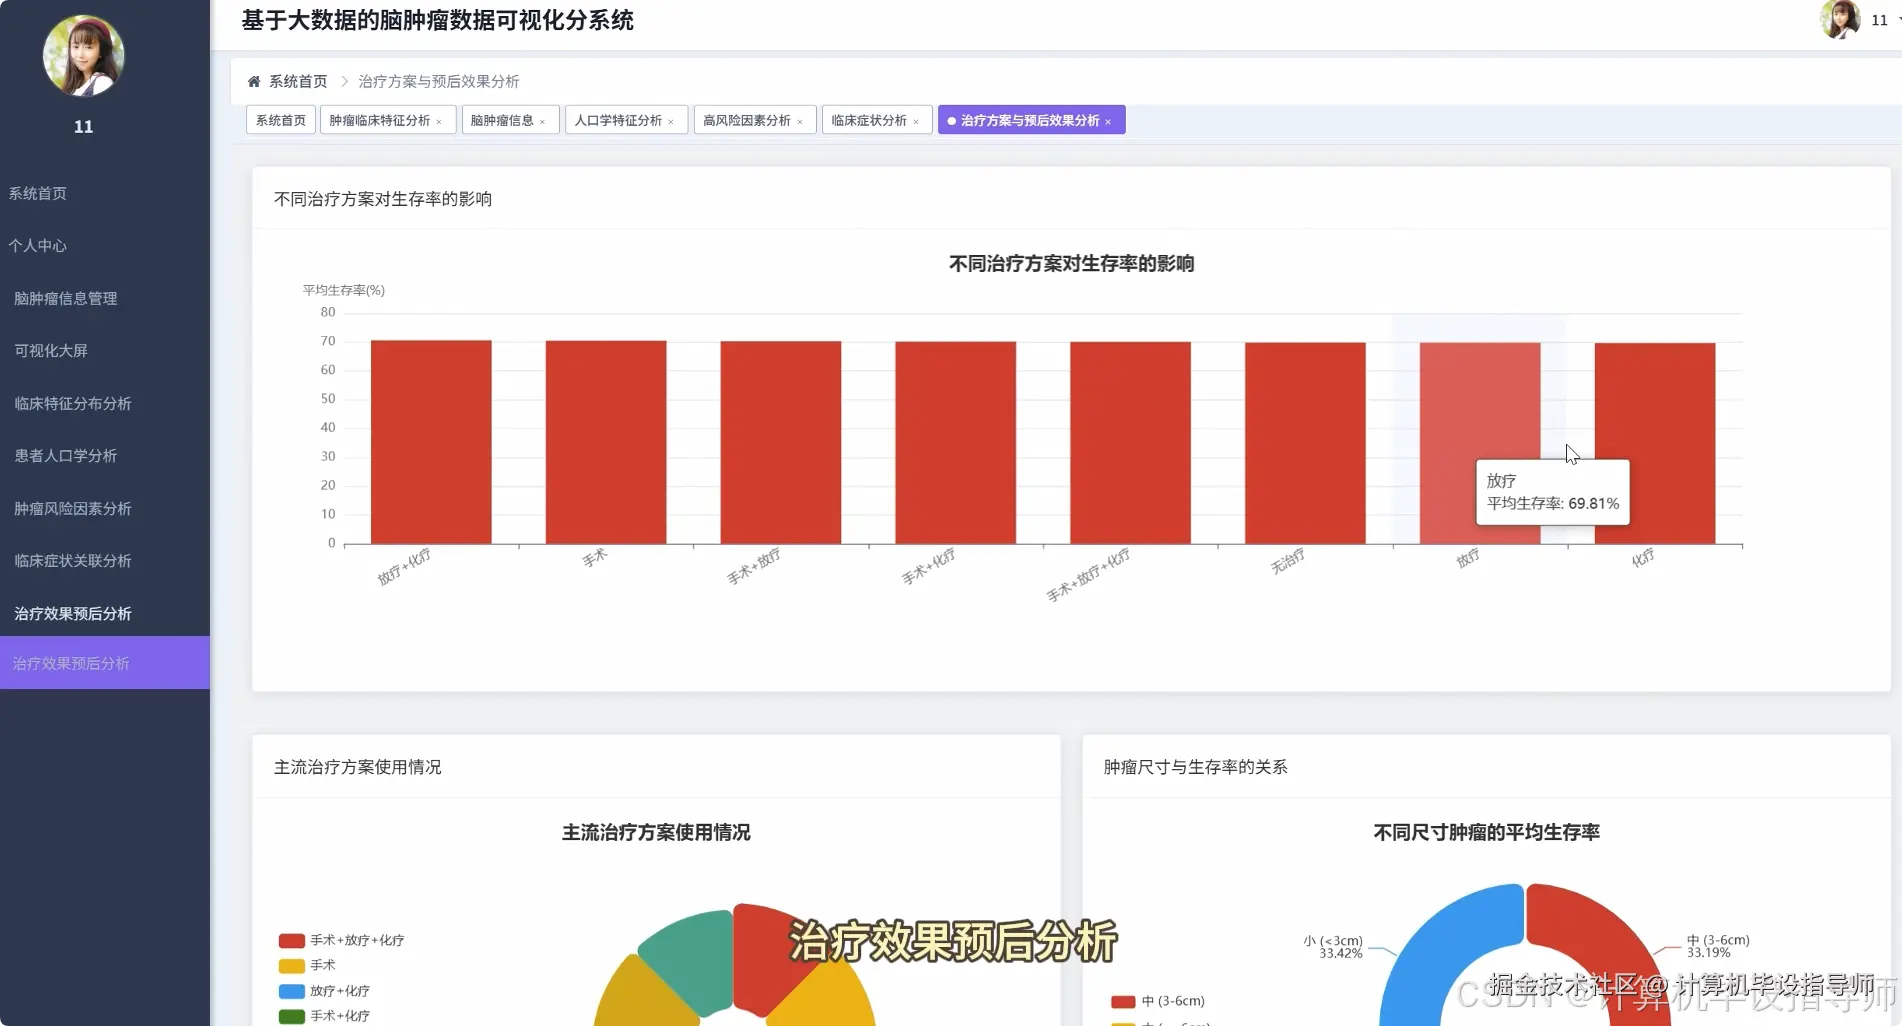Switch to the 系统首页 tab
1902x1026 pixels.
(x=280, y=119)
